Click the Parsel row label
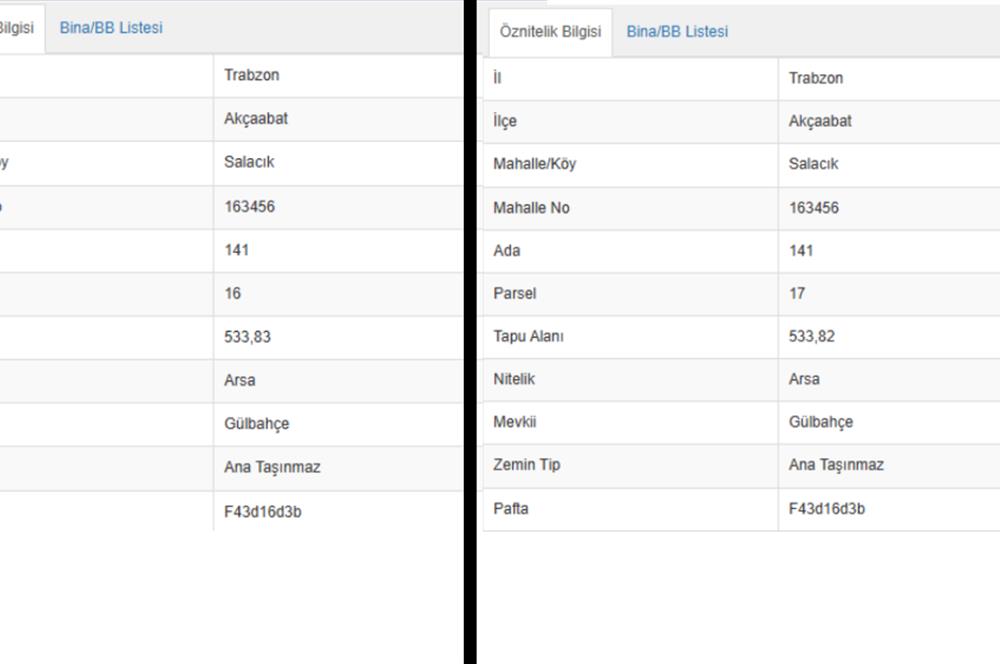Image resolution: width=1000 pixels, height=664 pixels. (515, 294)
